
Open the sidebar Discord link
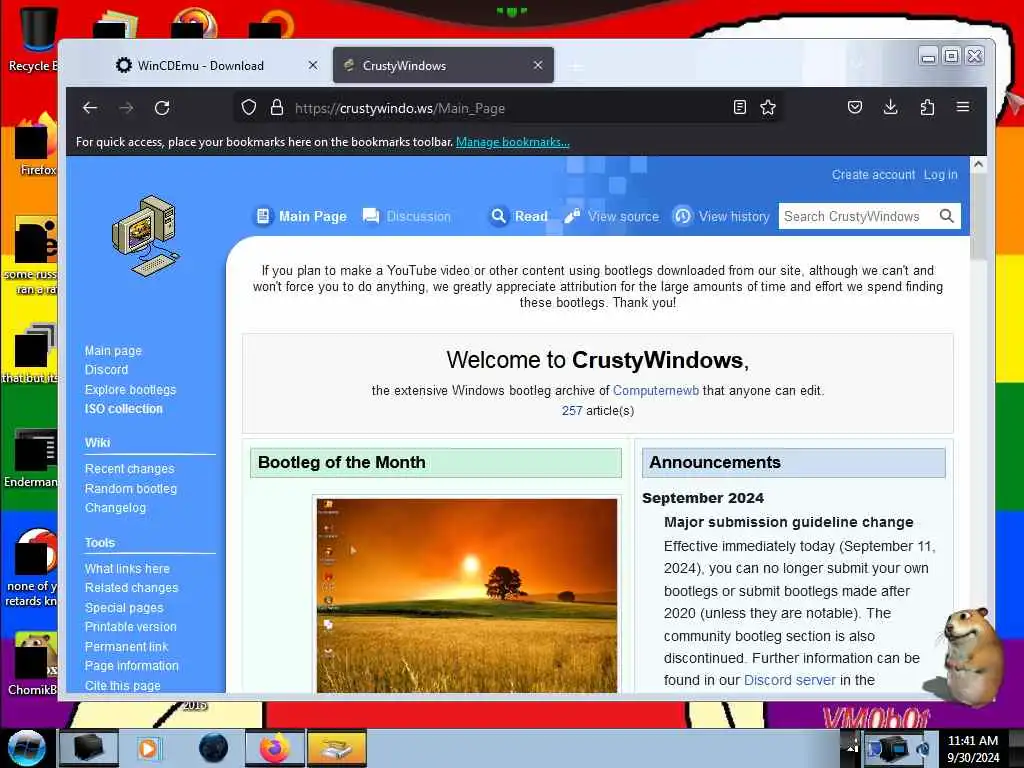point(106,370)
